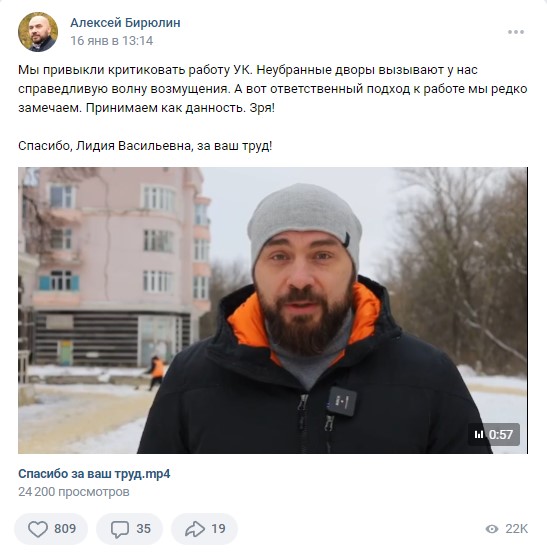Click the 35 comments counter

tap(144, 529)
